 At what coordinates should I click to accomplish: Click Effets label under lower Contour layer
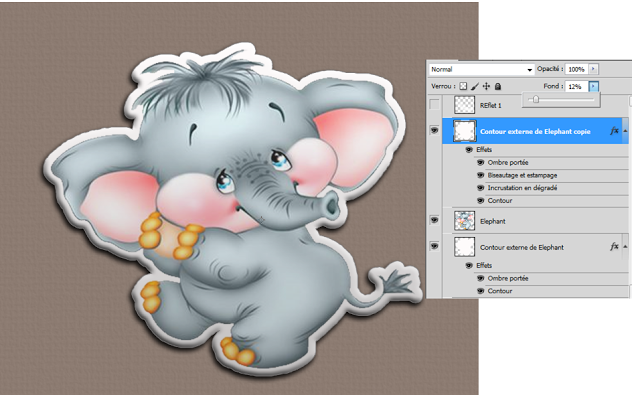484,266
